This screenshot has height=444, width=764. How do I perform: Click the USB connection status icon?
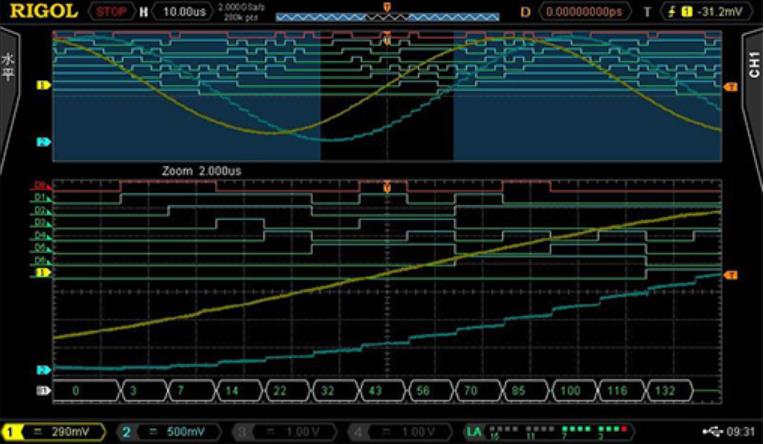712,431
